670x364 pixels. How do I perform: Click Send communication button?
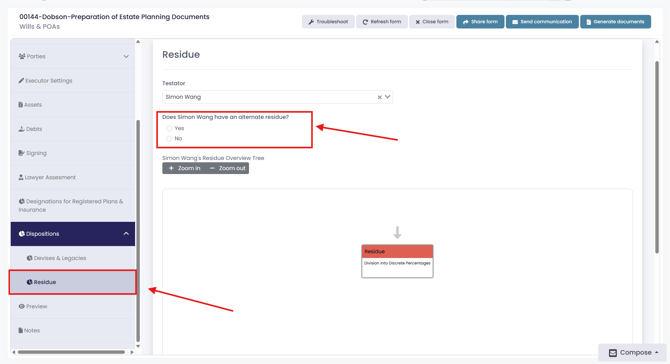click(x=542, y=22)
